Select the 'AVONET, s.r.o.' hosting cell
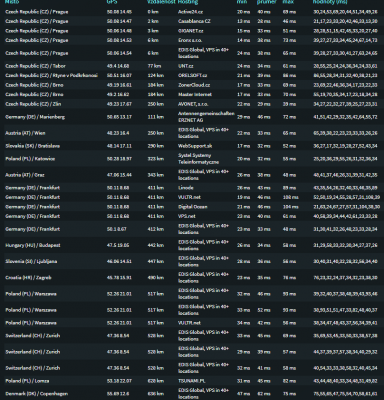Viewport: 384px width, 400px height. (x=194, y=104)
